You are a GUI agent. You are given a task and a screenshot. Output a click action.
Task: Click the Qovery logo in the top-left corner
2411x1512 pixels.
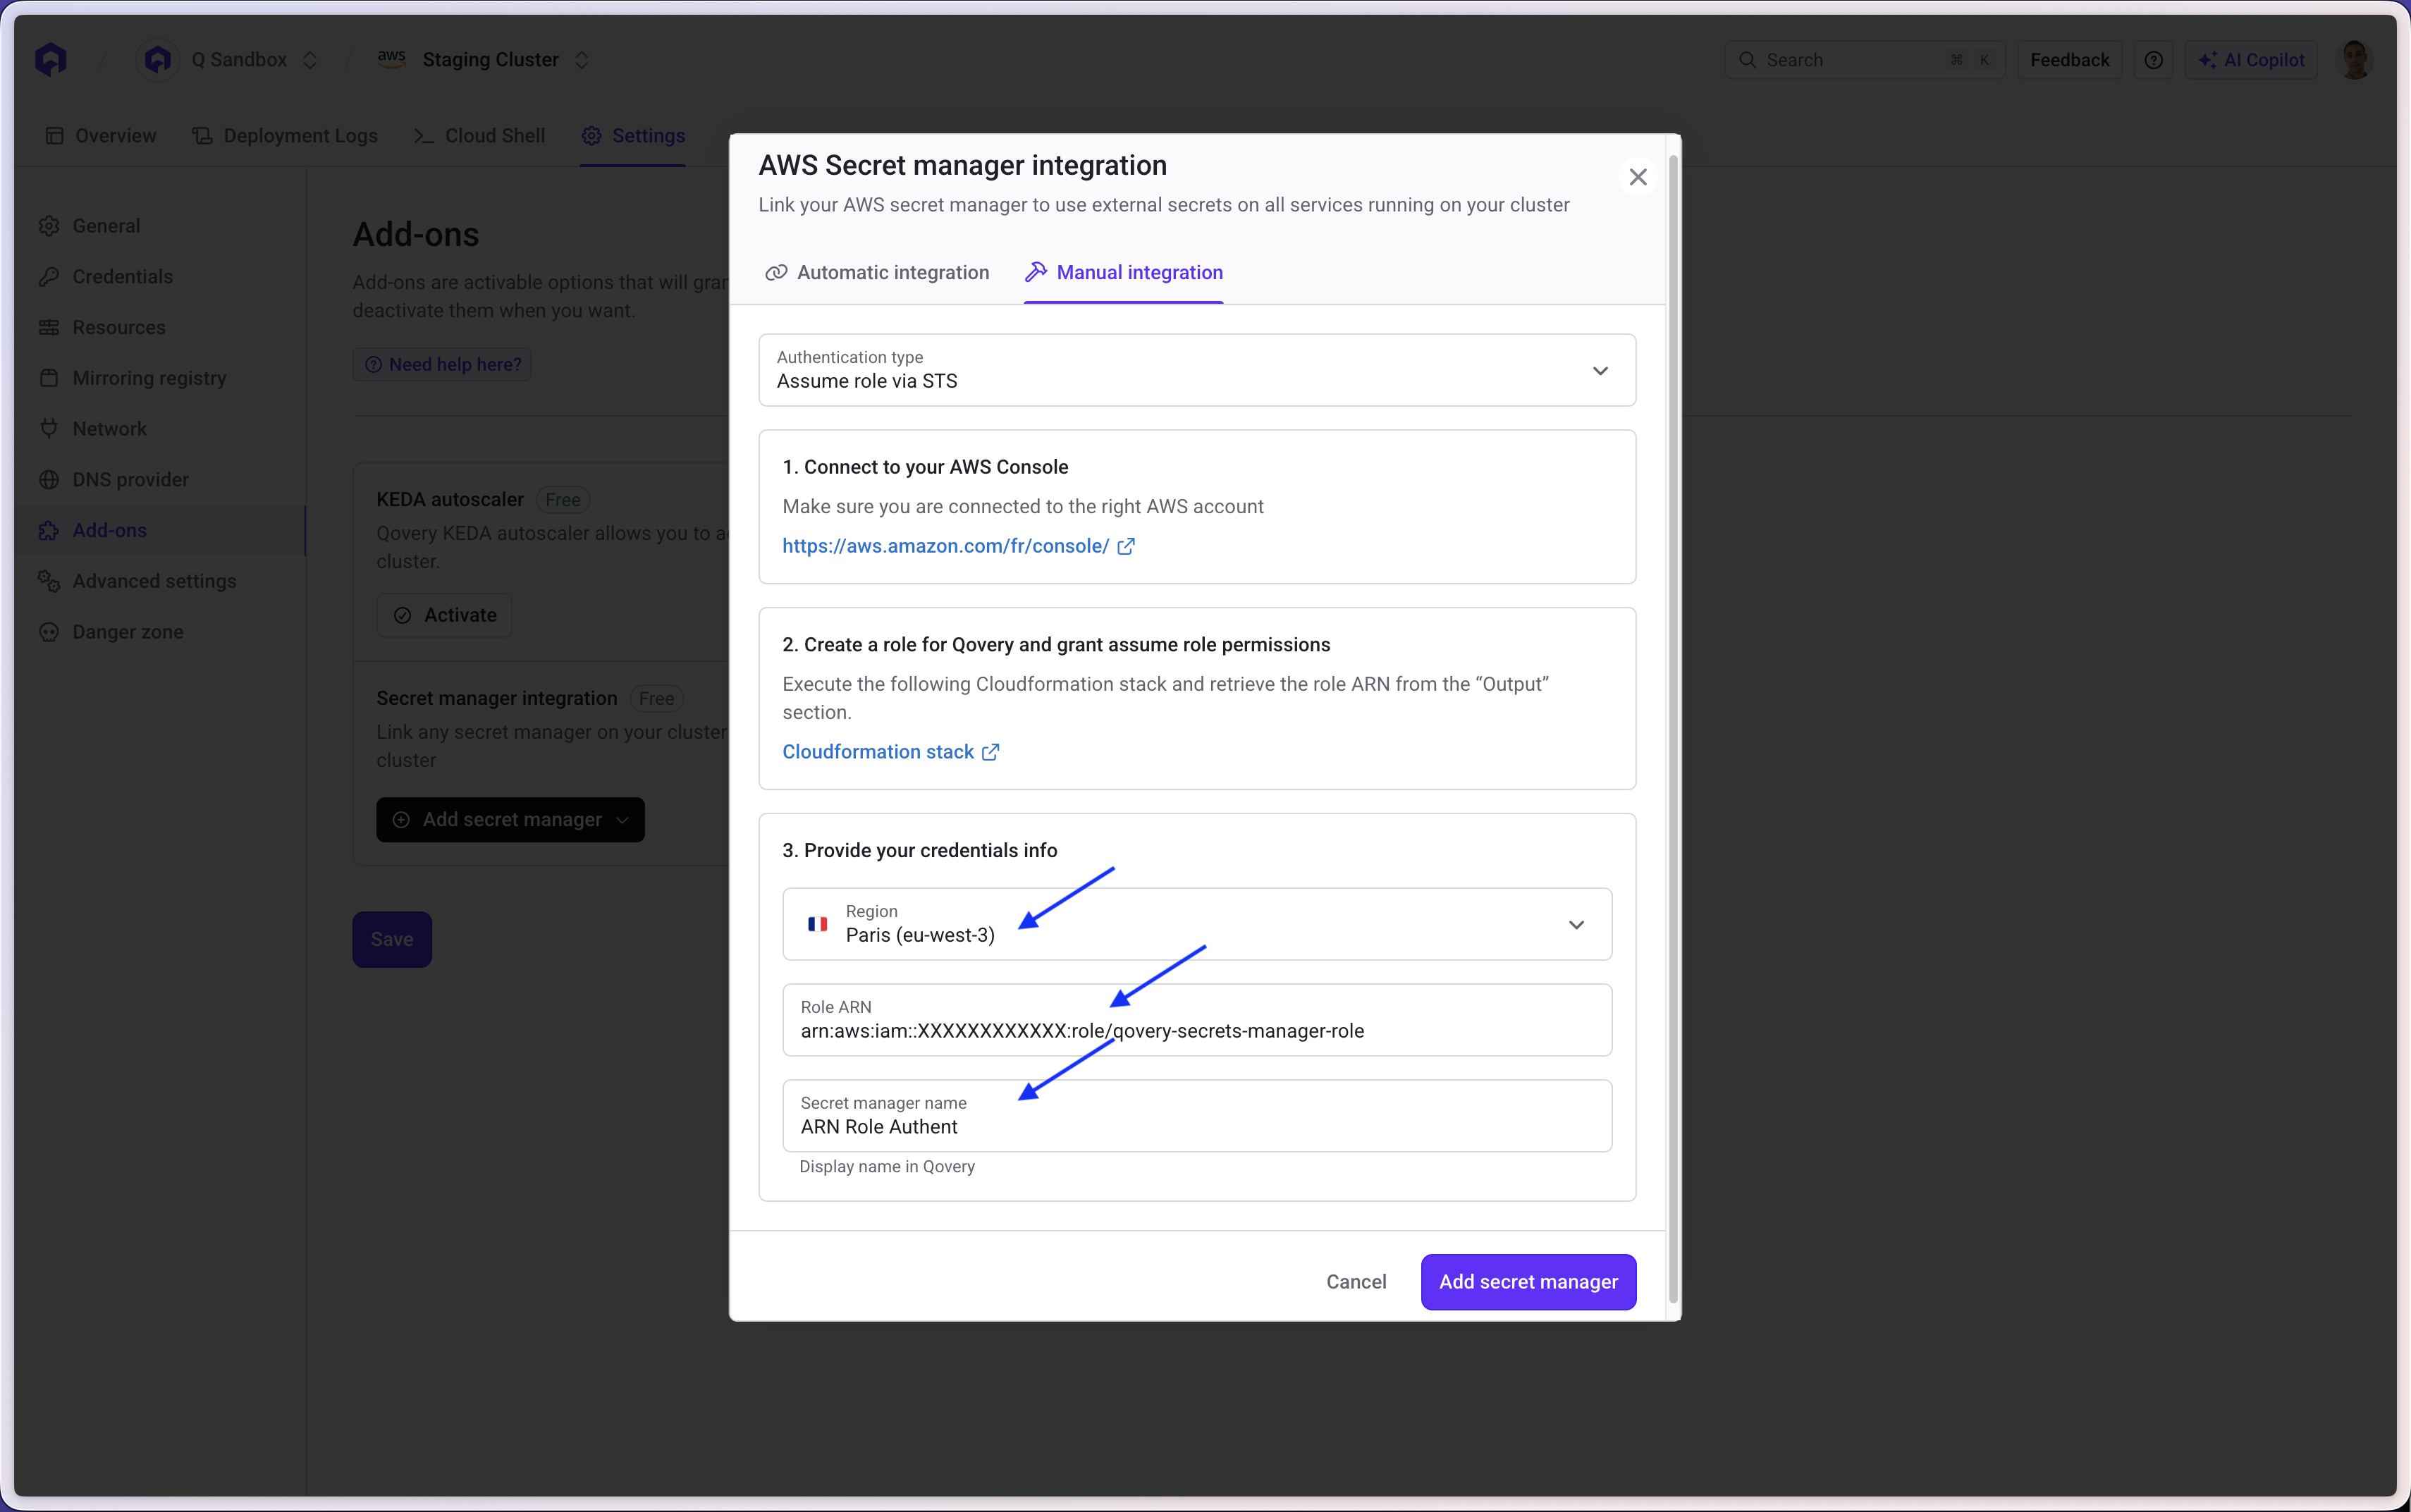[x=51, y=60]
